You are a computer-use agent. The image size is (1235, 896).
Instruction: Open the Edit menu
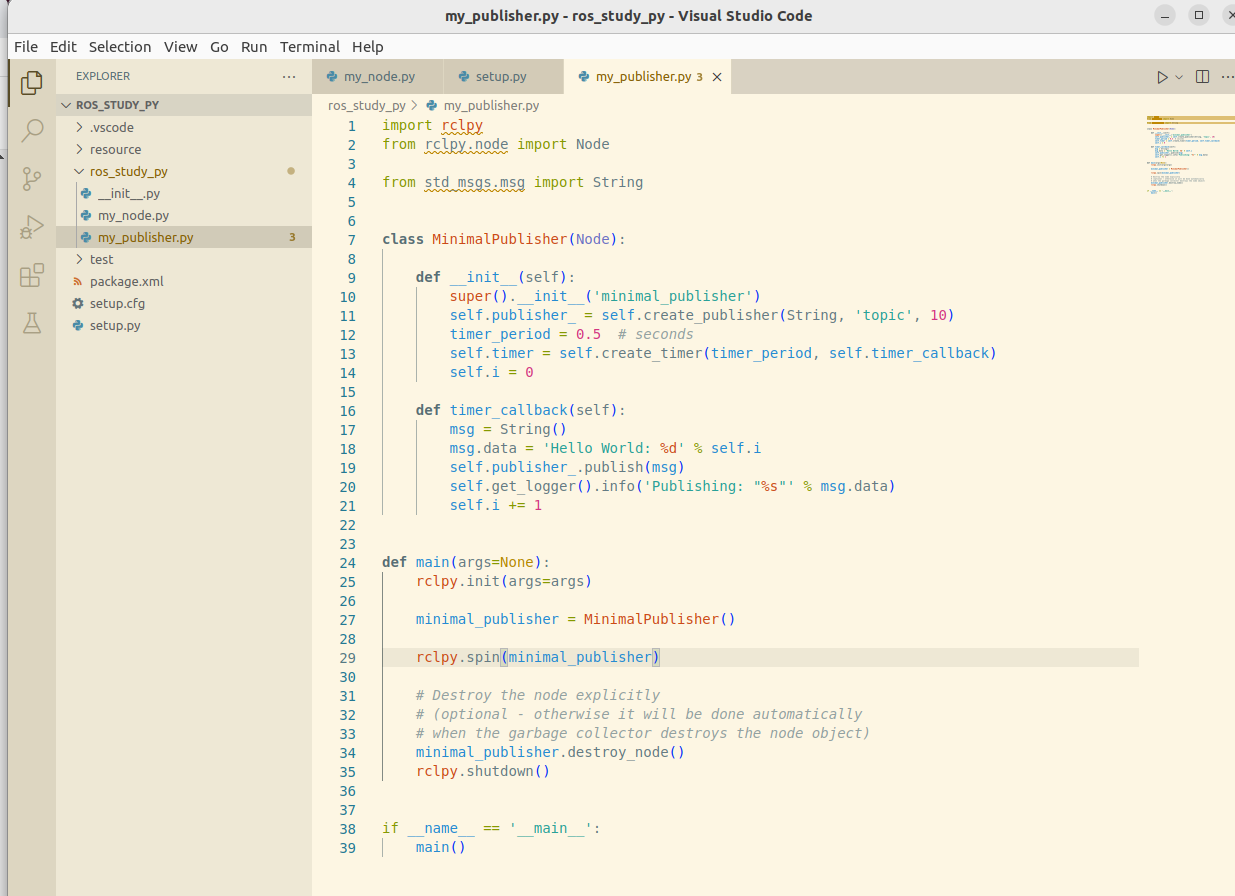(63, 46)
